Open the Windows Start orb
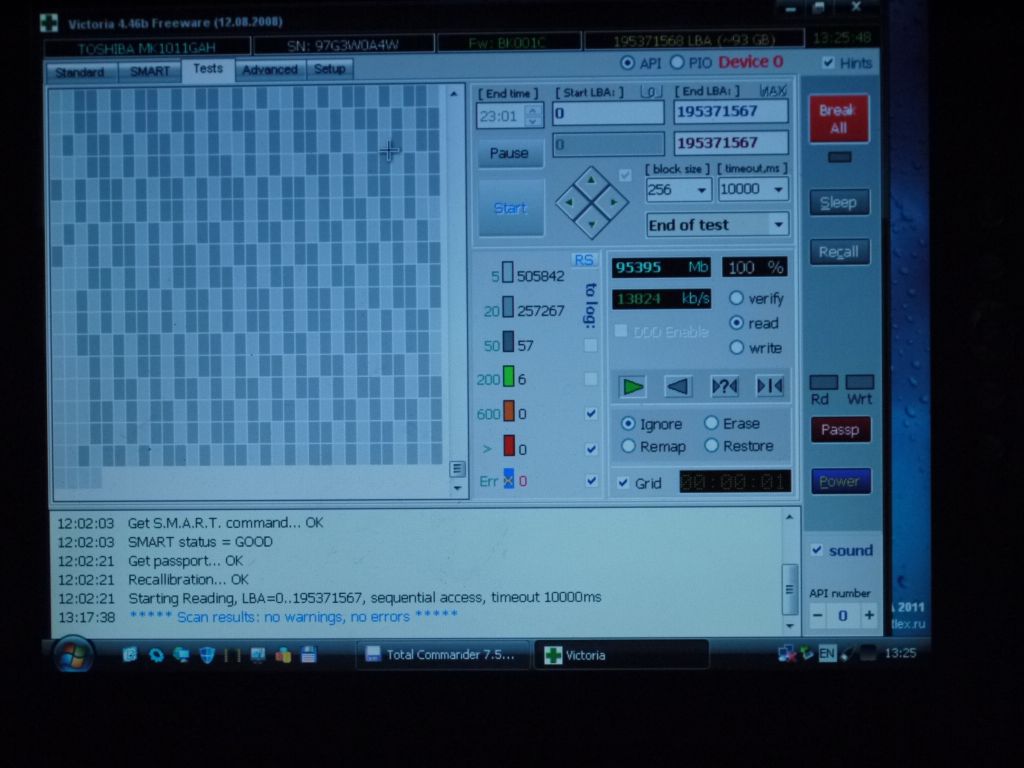Viewport: 1024px width, 768px height. point(72,654)
